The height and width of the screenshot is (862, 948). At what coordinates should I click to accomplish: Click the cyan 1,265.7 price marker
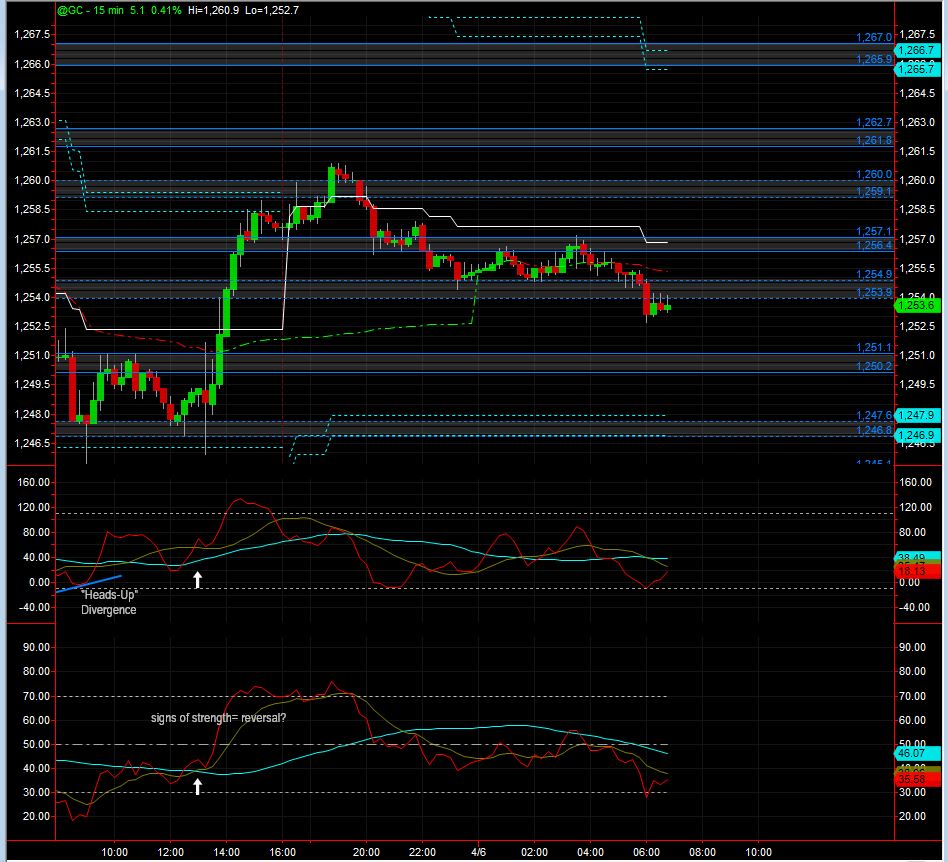pos(917,70)
